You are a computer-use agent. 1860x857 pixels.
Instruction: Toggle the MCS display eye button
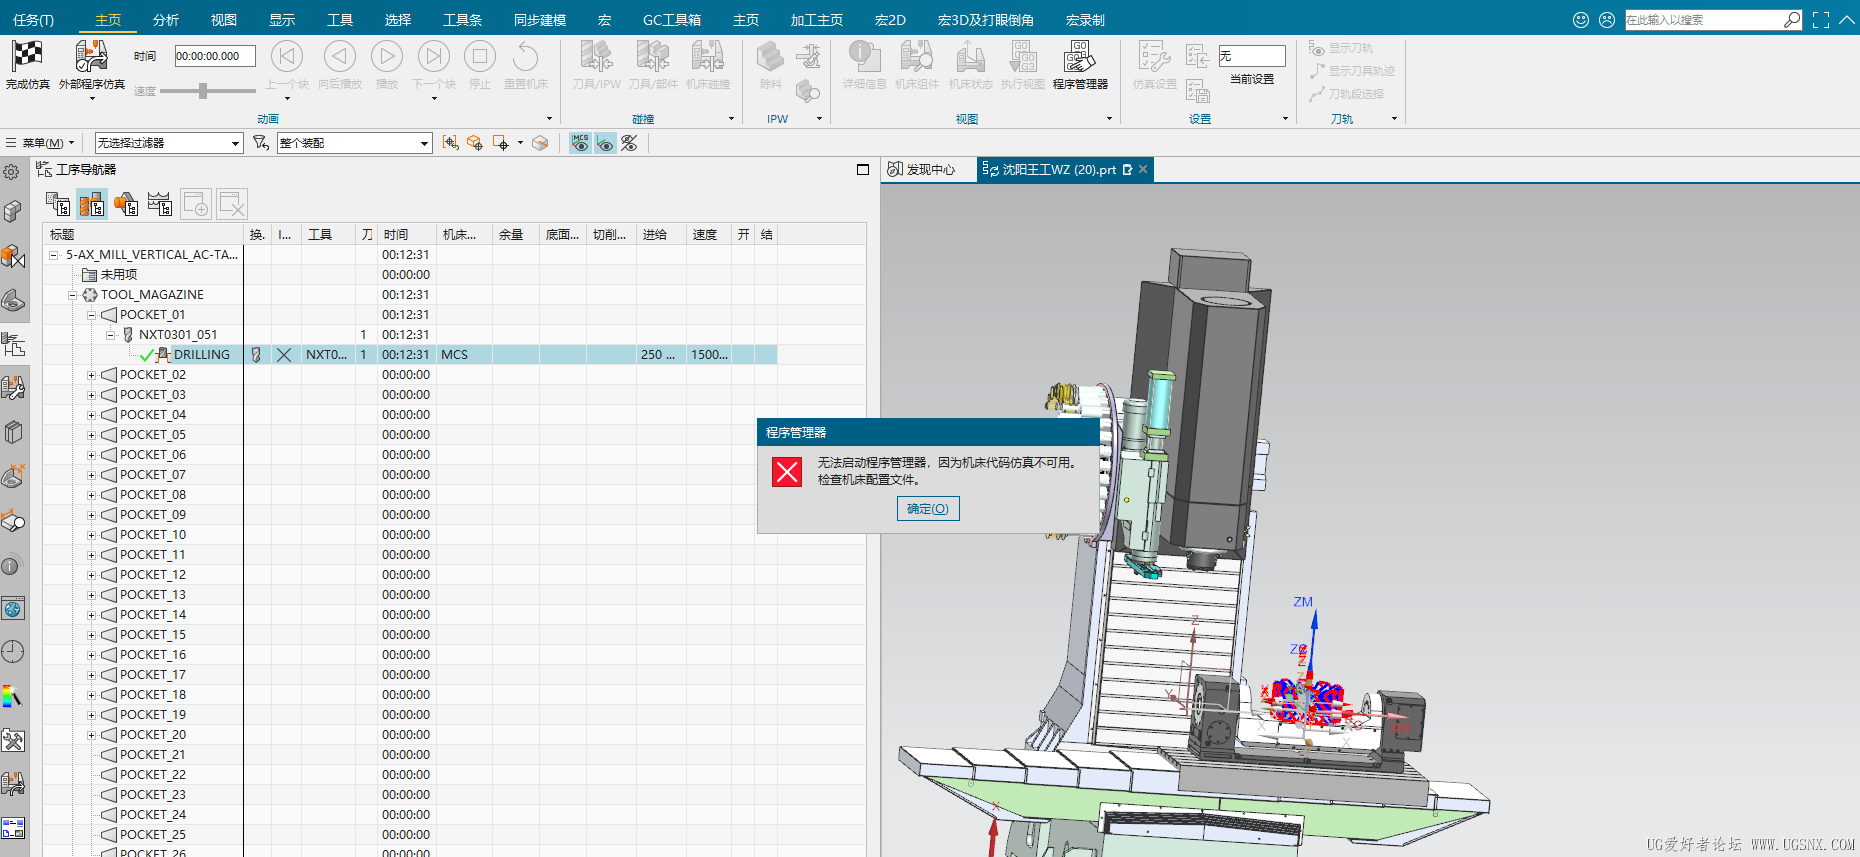coord(580,143)
